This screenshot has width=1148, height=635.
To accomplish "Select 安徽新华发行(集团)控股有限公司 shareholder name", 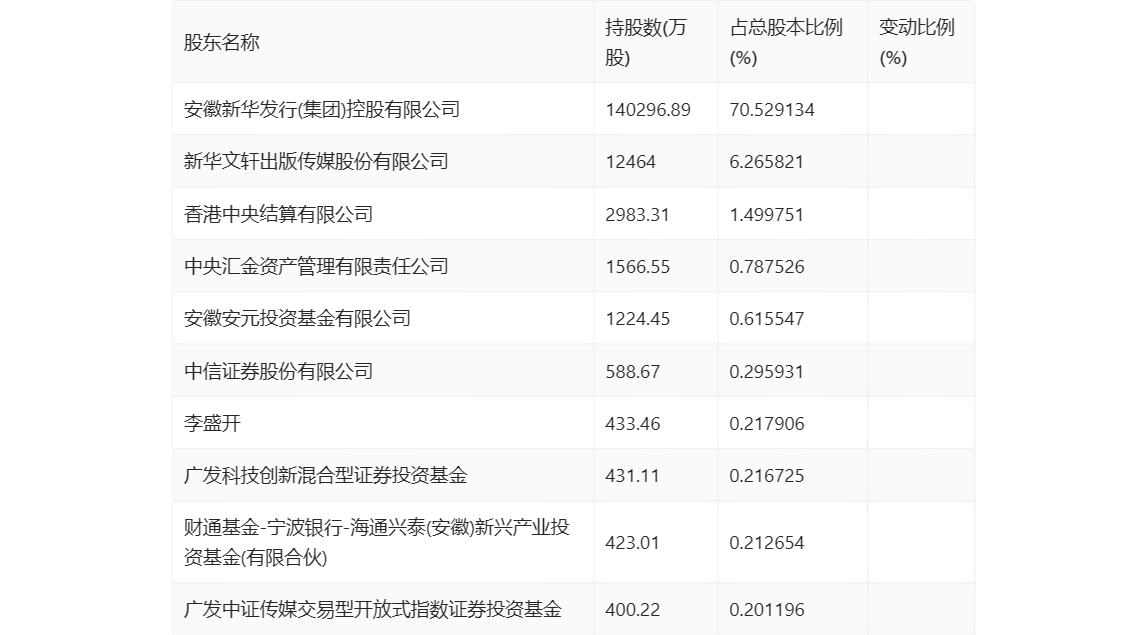I will (x=322, y=109).
